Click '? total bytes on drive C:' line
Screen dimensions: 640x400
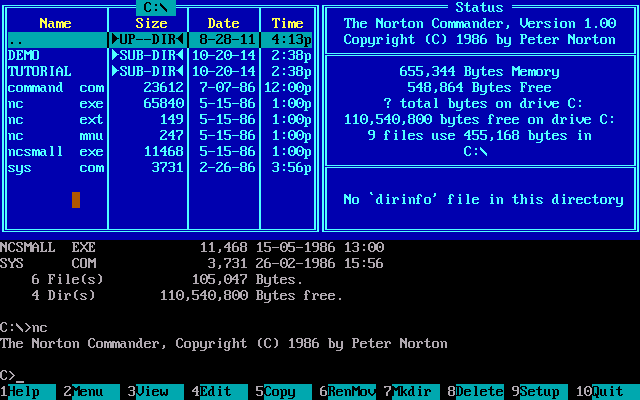pos(484,104)
